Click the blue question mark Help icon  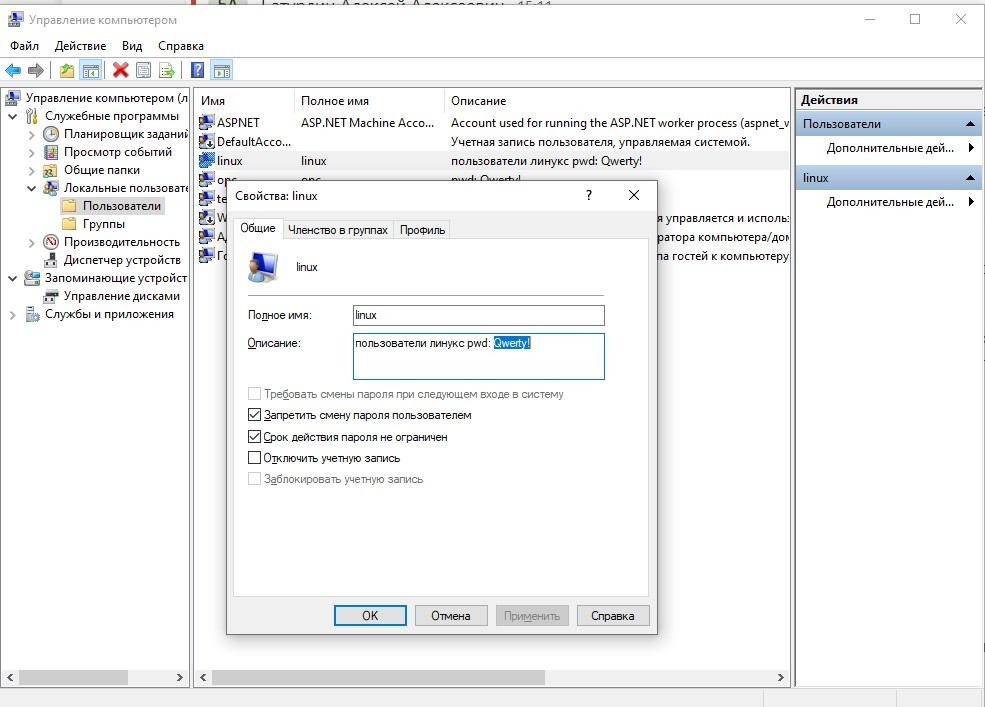(x=198, y=70)
